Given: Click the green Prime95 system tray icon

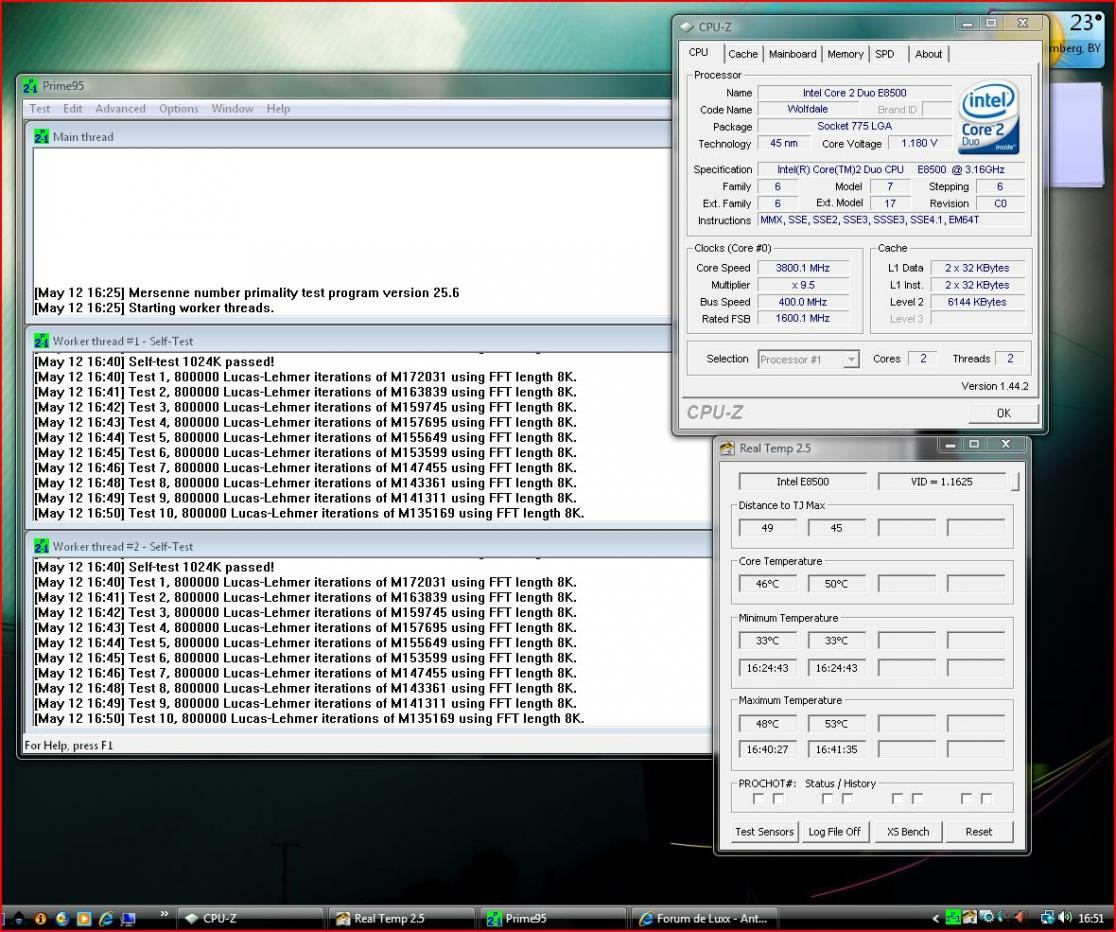Looking at the screenshot, I should [x=953, y=917].
